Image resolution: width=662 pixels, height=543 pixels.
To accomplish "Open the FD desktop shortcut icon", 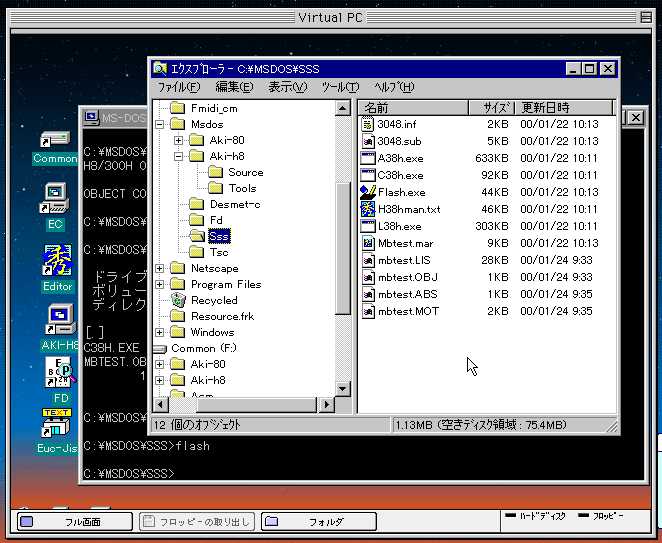I will [60, 373].
